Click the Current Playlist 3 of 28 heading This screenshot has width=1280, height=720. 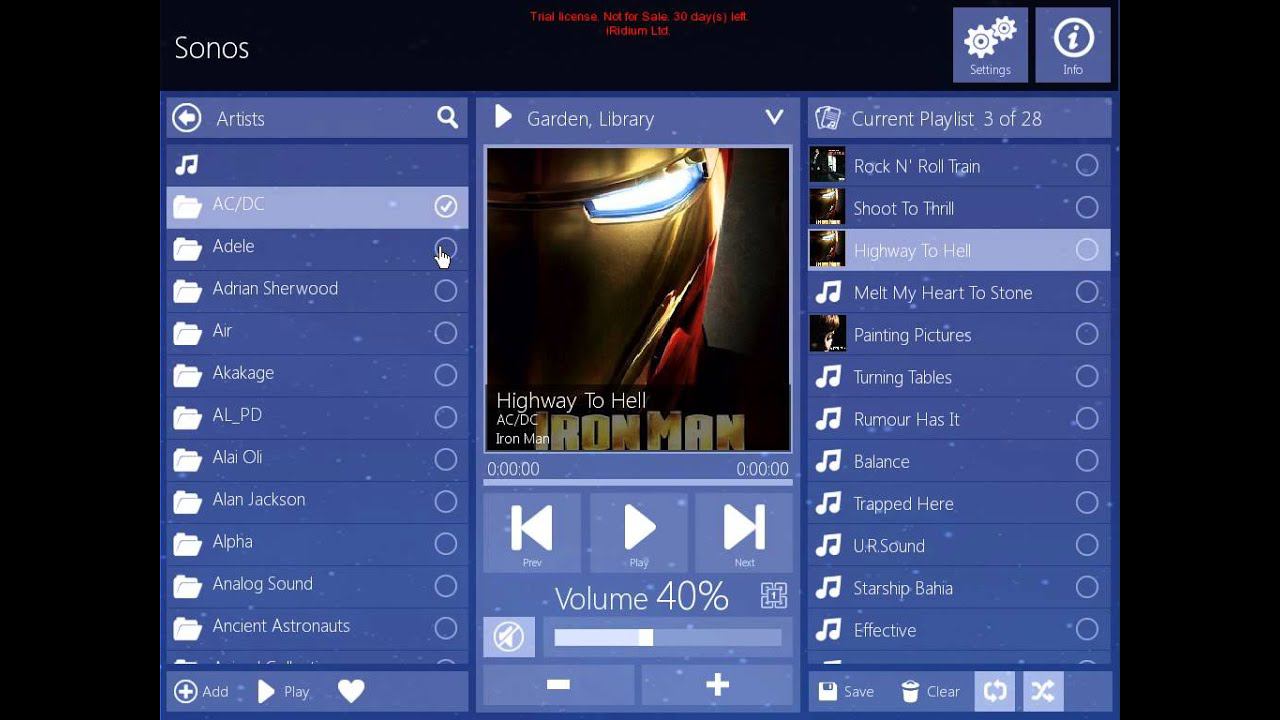coord(947,119)
